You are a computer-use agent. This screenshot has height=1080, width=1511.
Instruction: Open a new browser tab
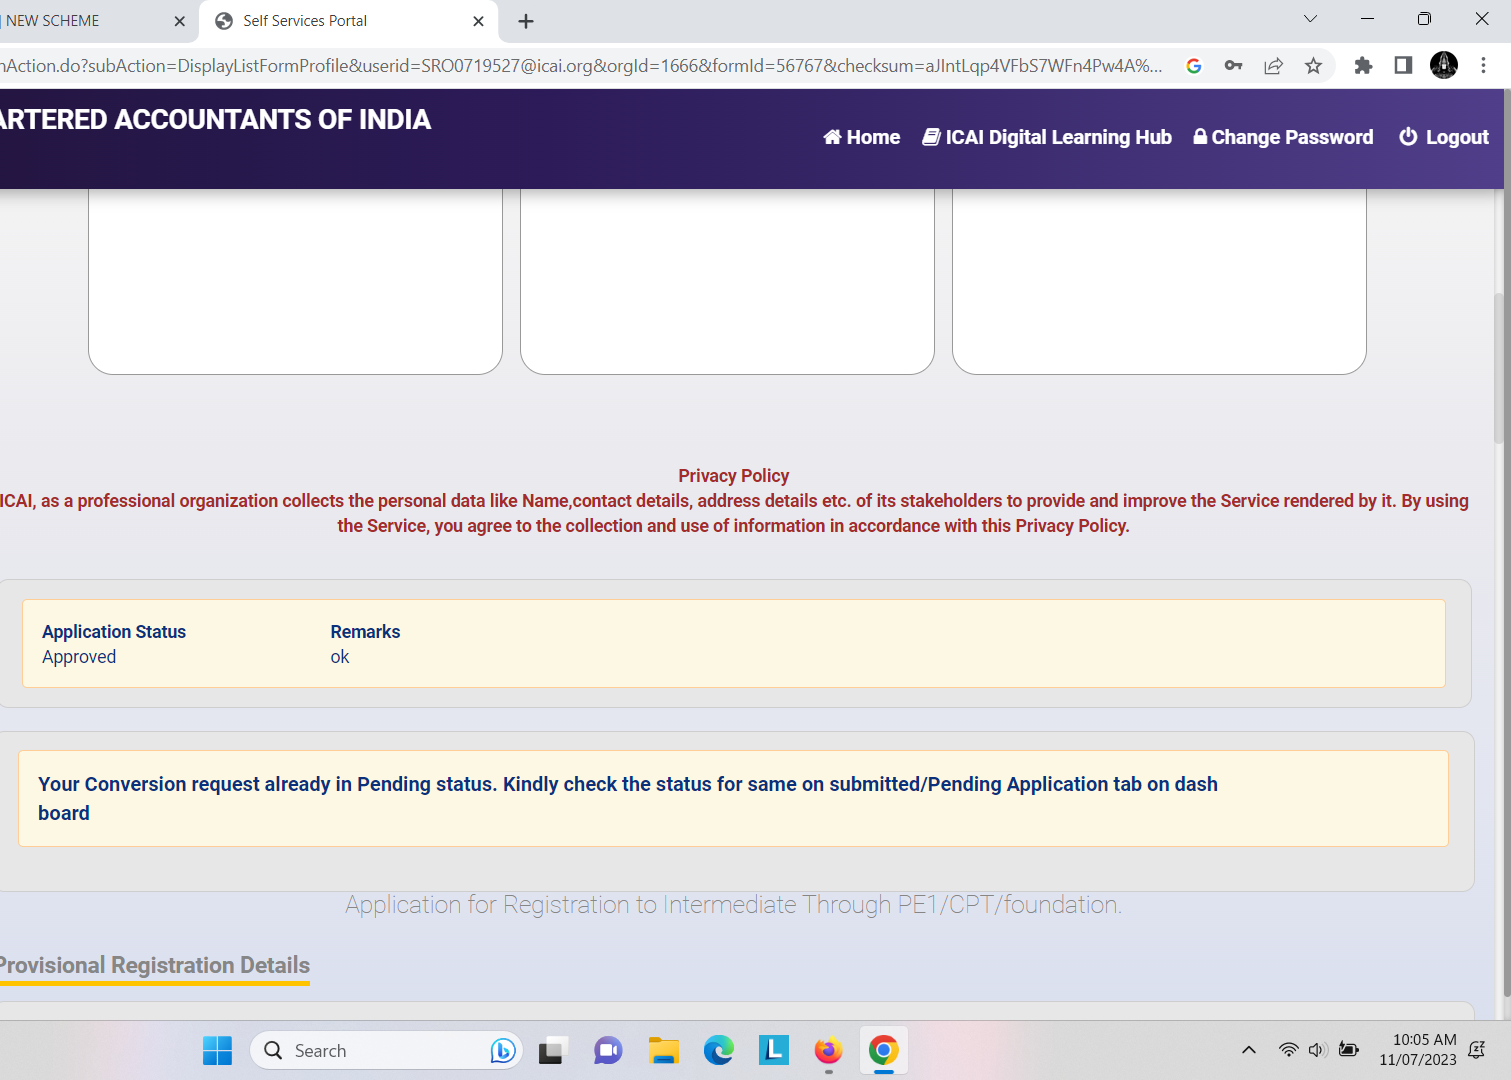[526, 21]
